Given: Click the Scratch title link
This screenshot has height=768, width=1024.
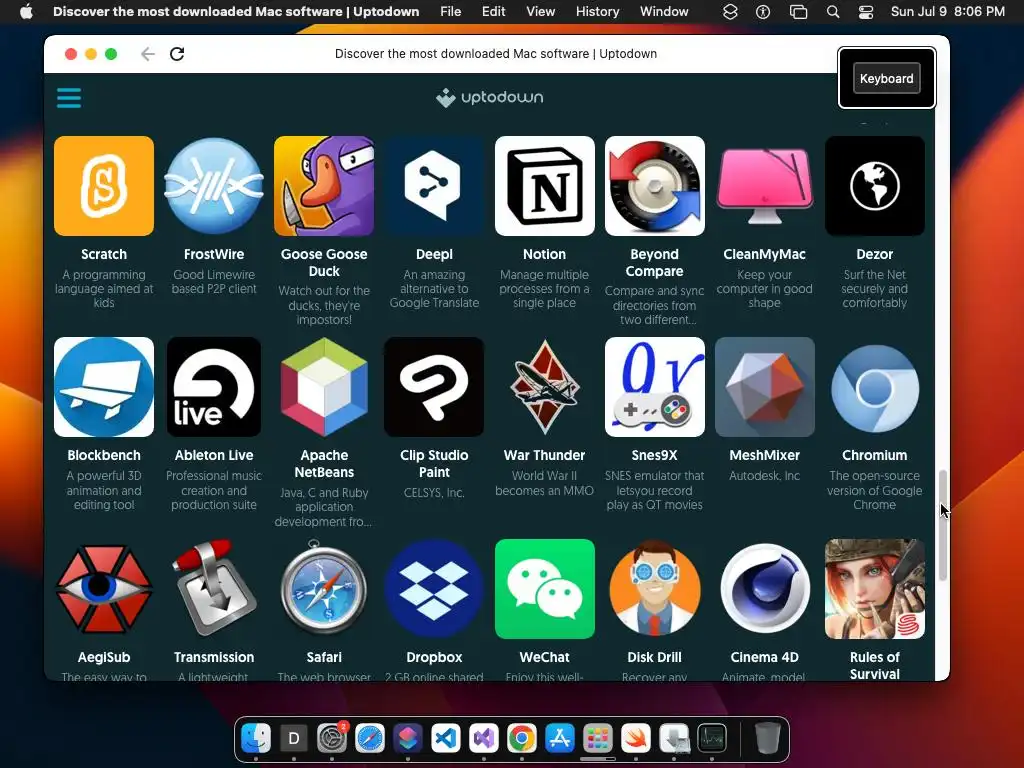Looking at the screenshot, I should [104, 254].
